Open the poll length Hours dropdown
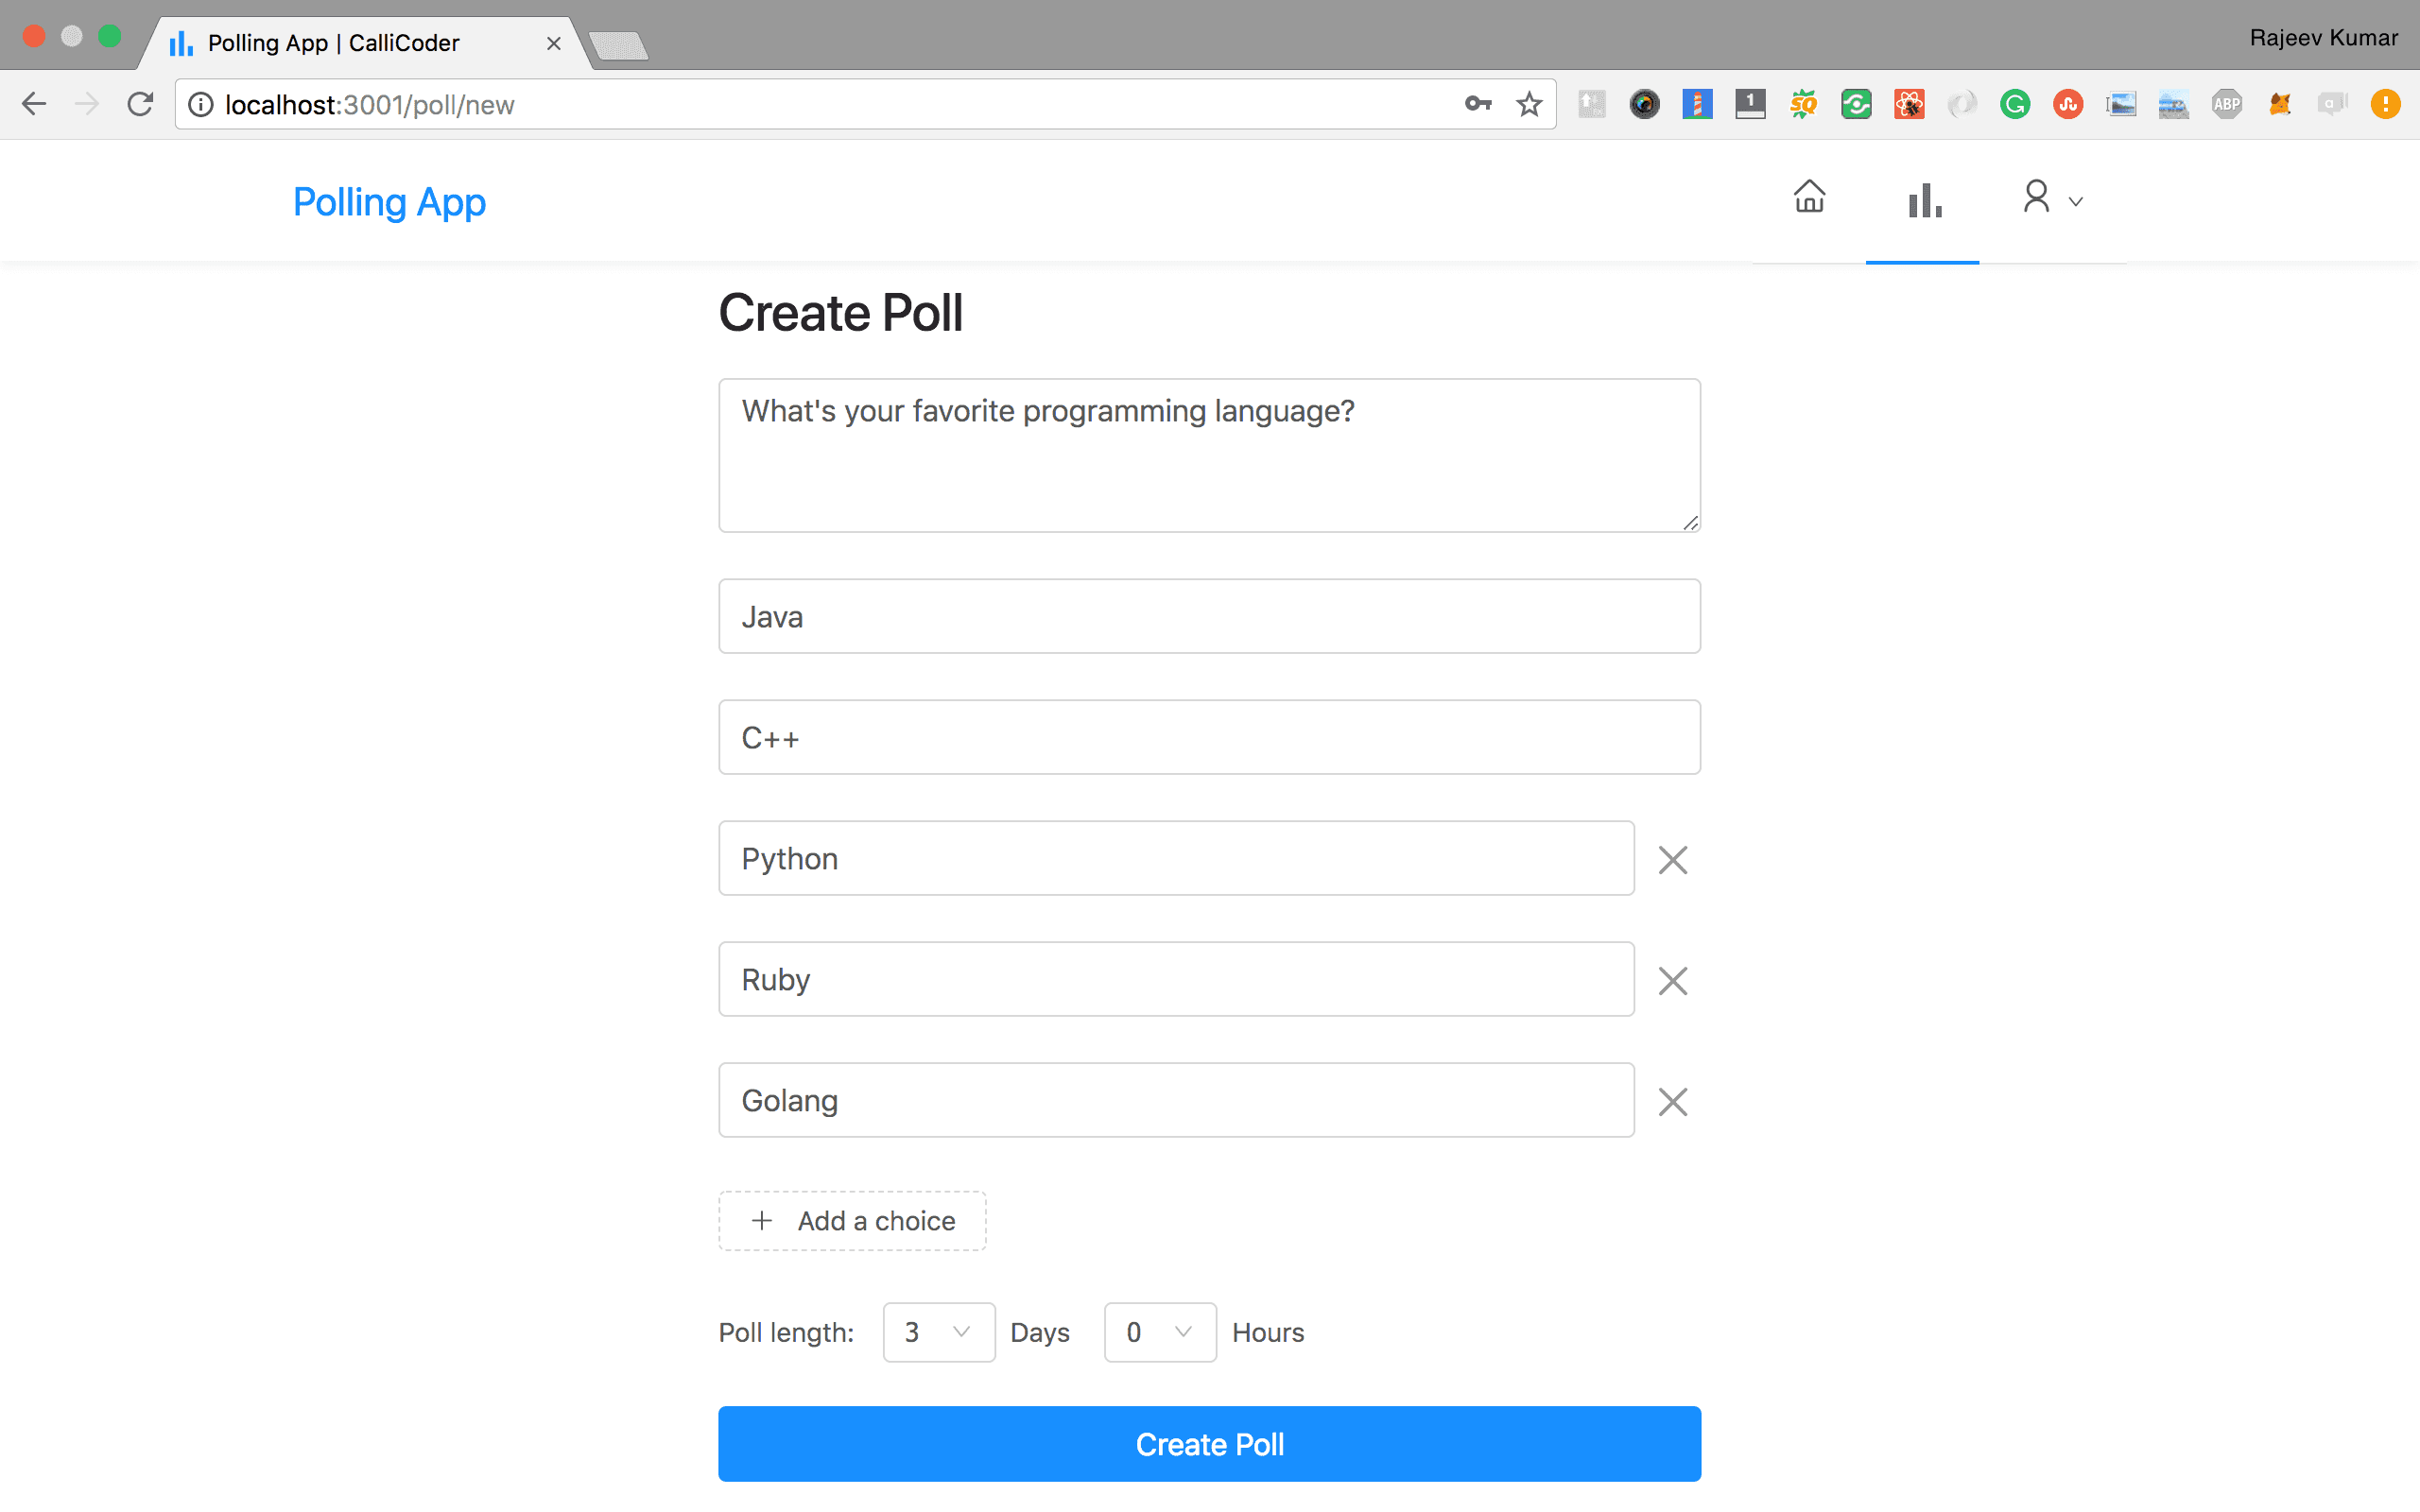The image size is (2420, 1512). pyautogui.click(x=1159, y=1332)
